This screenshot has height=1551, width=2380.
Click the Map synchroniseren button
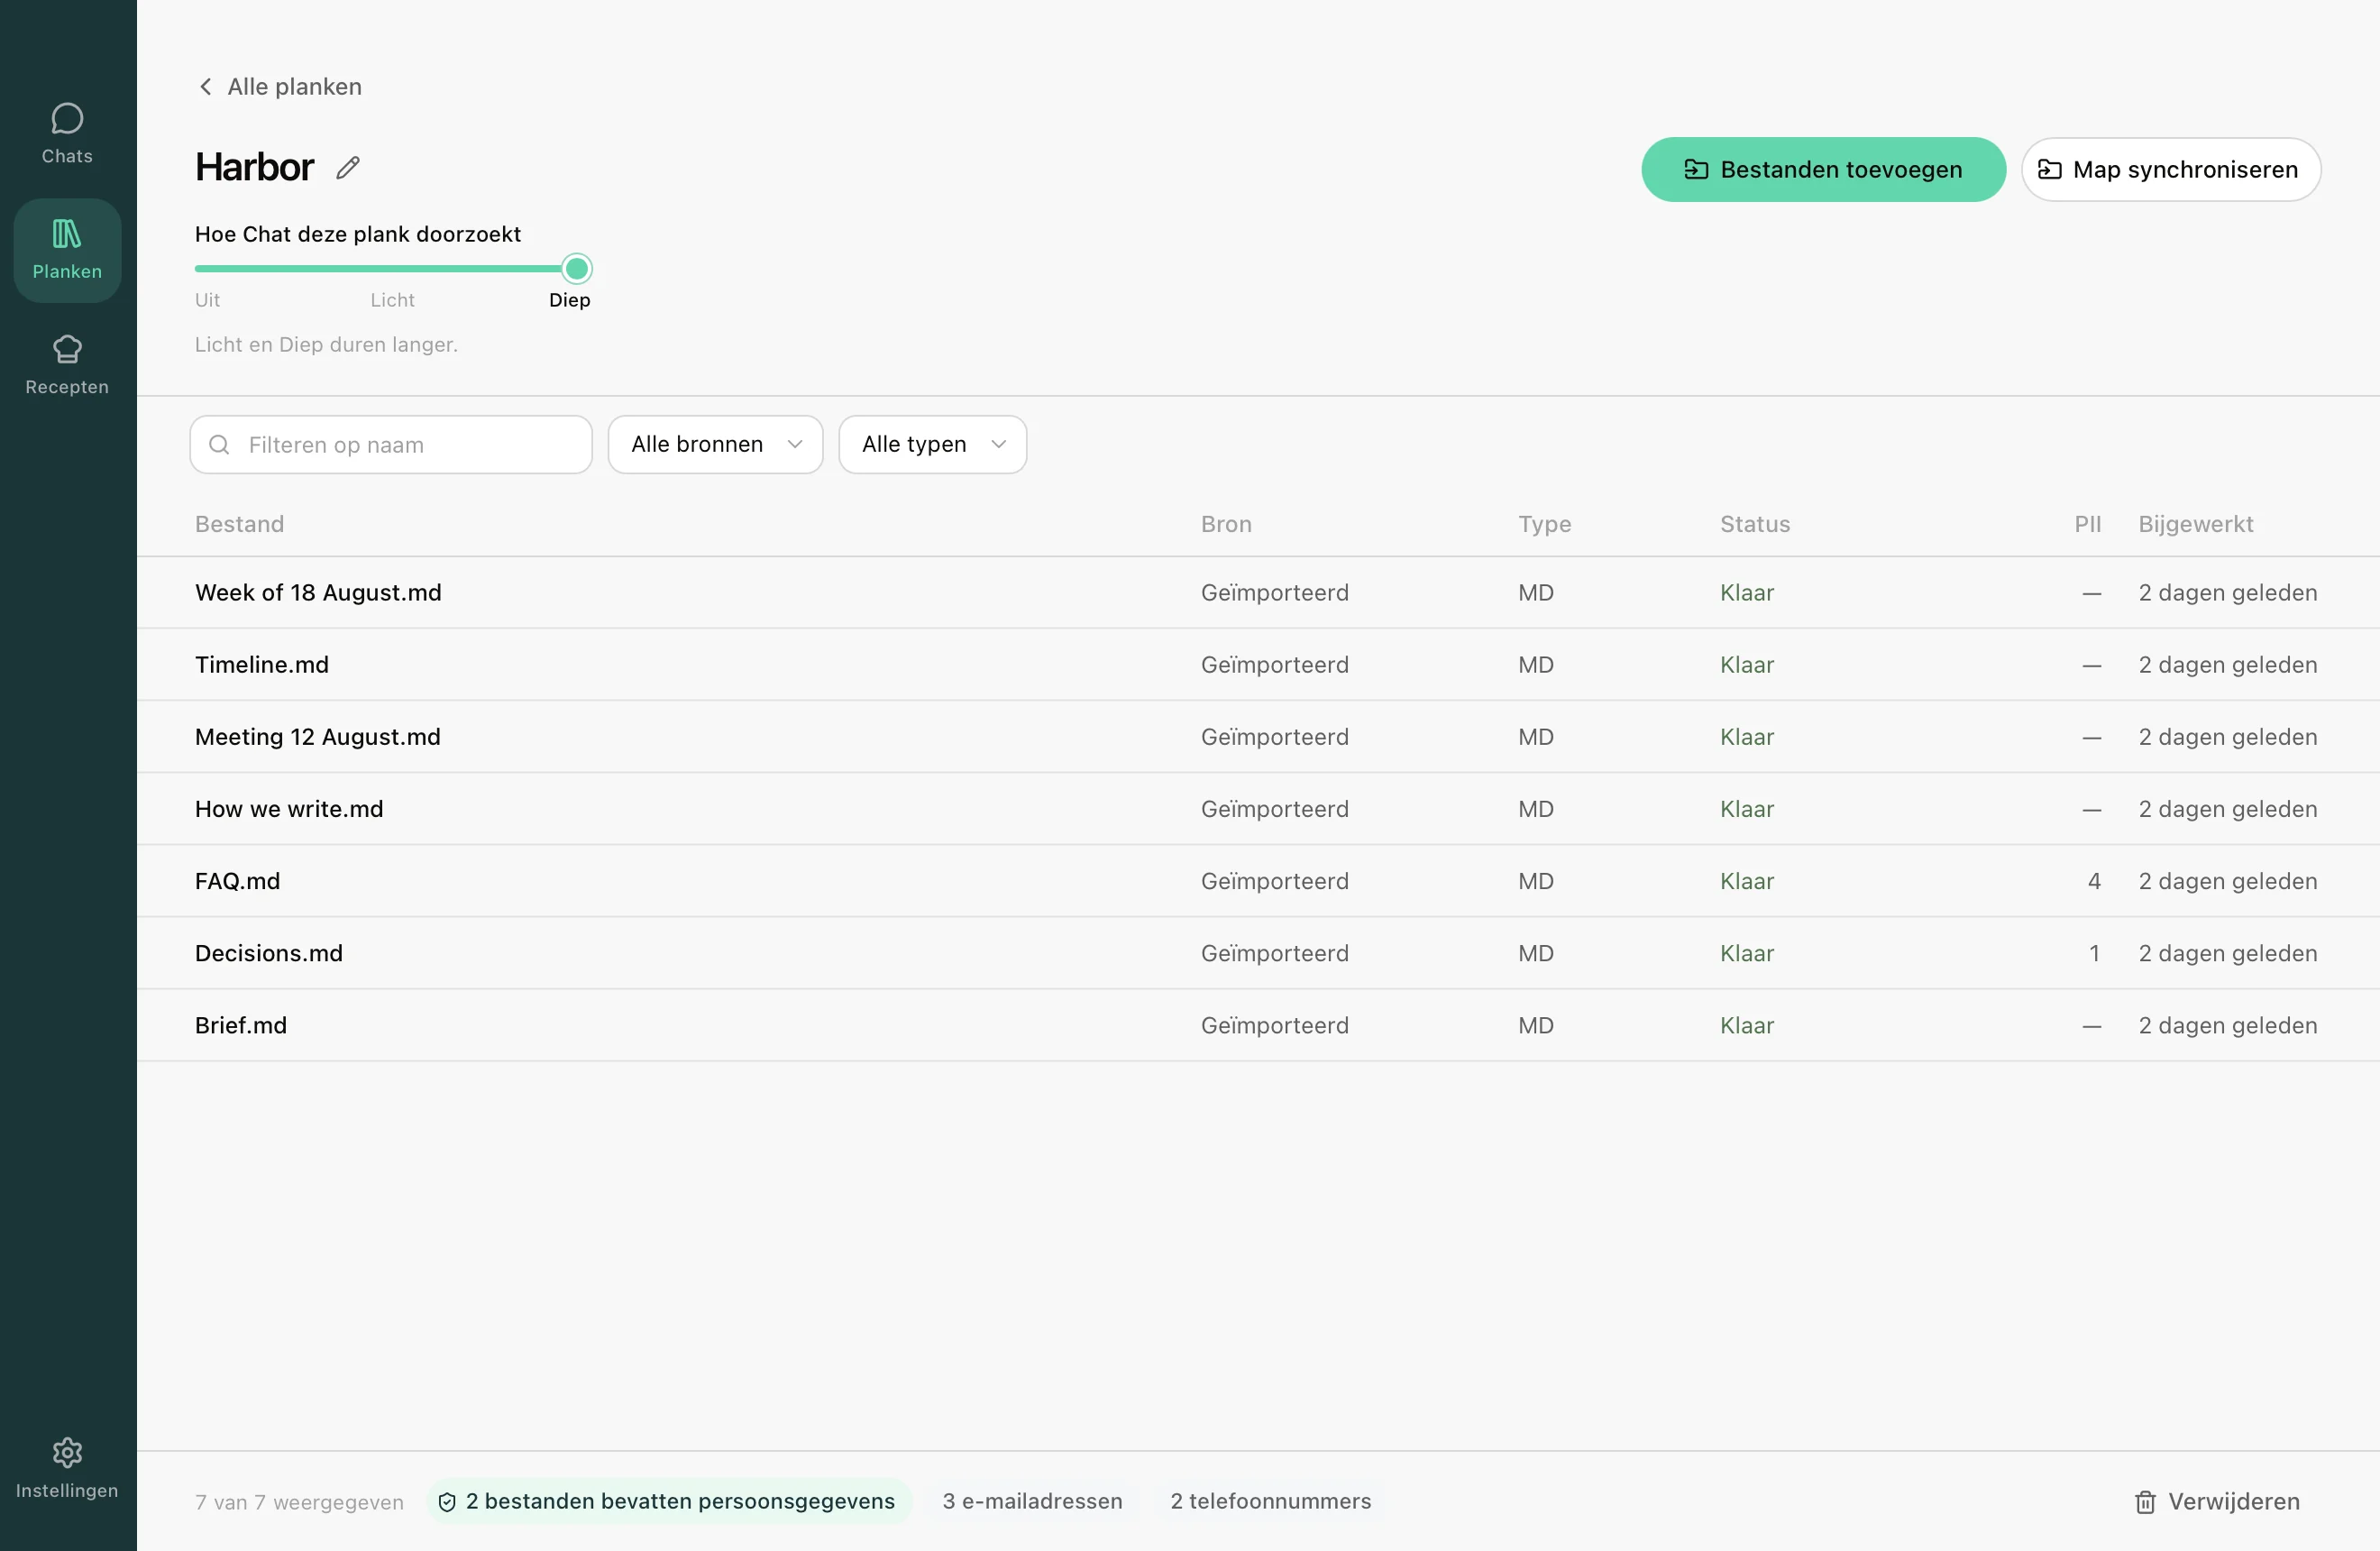(x=2170, y=170)
